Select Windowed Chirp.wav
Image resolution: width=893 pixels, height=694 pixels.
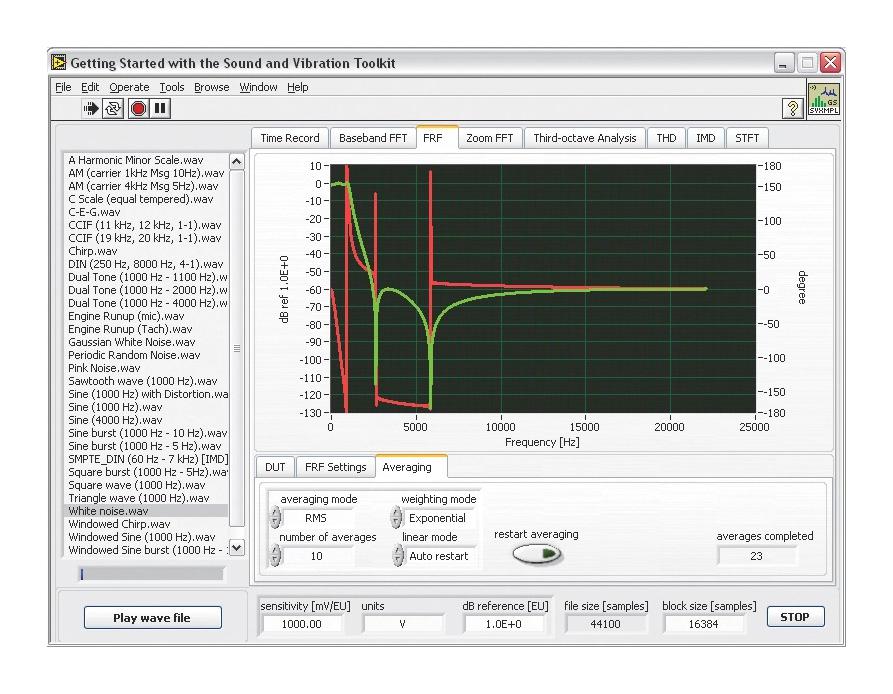point(147,524)
